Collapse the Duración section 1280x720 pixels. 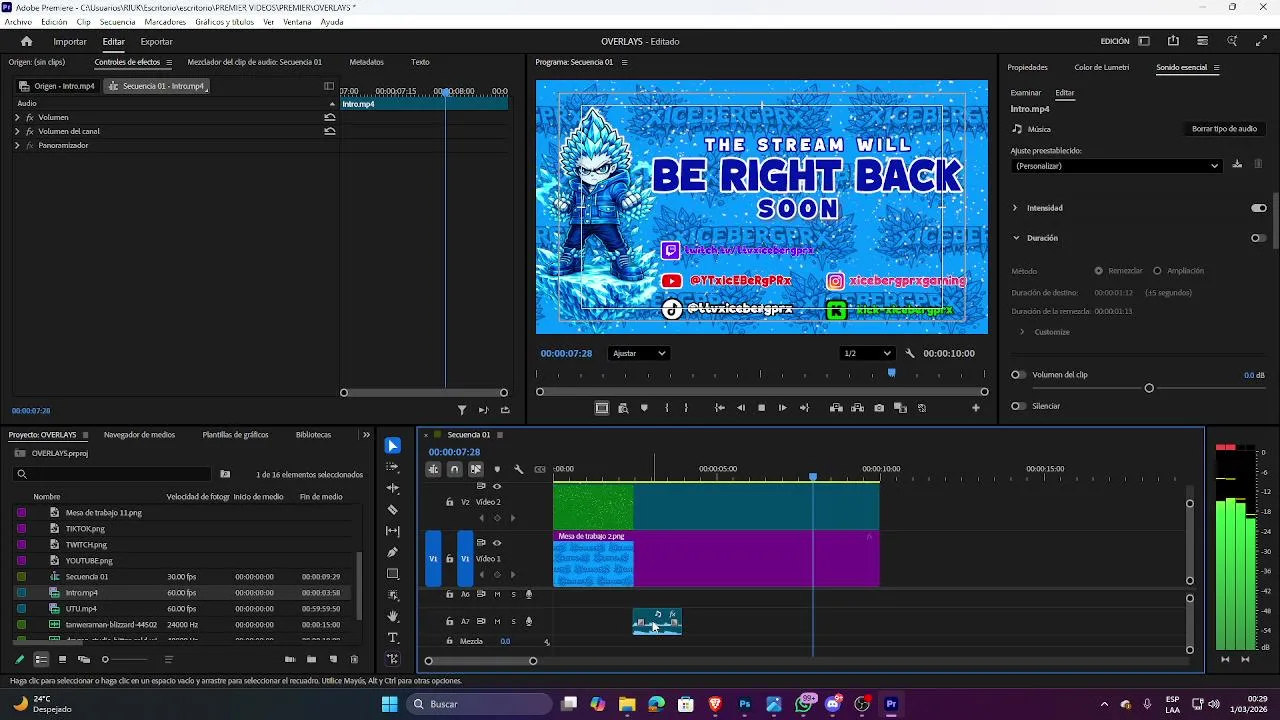pyautogui.click(x=1016, y=238)
